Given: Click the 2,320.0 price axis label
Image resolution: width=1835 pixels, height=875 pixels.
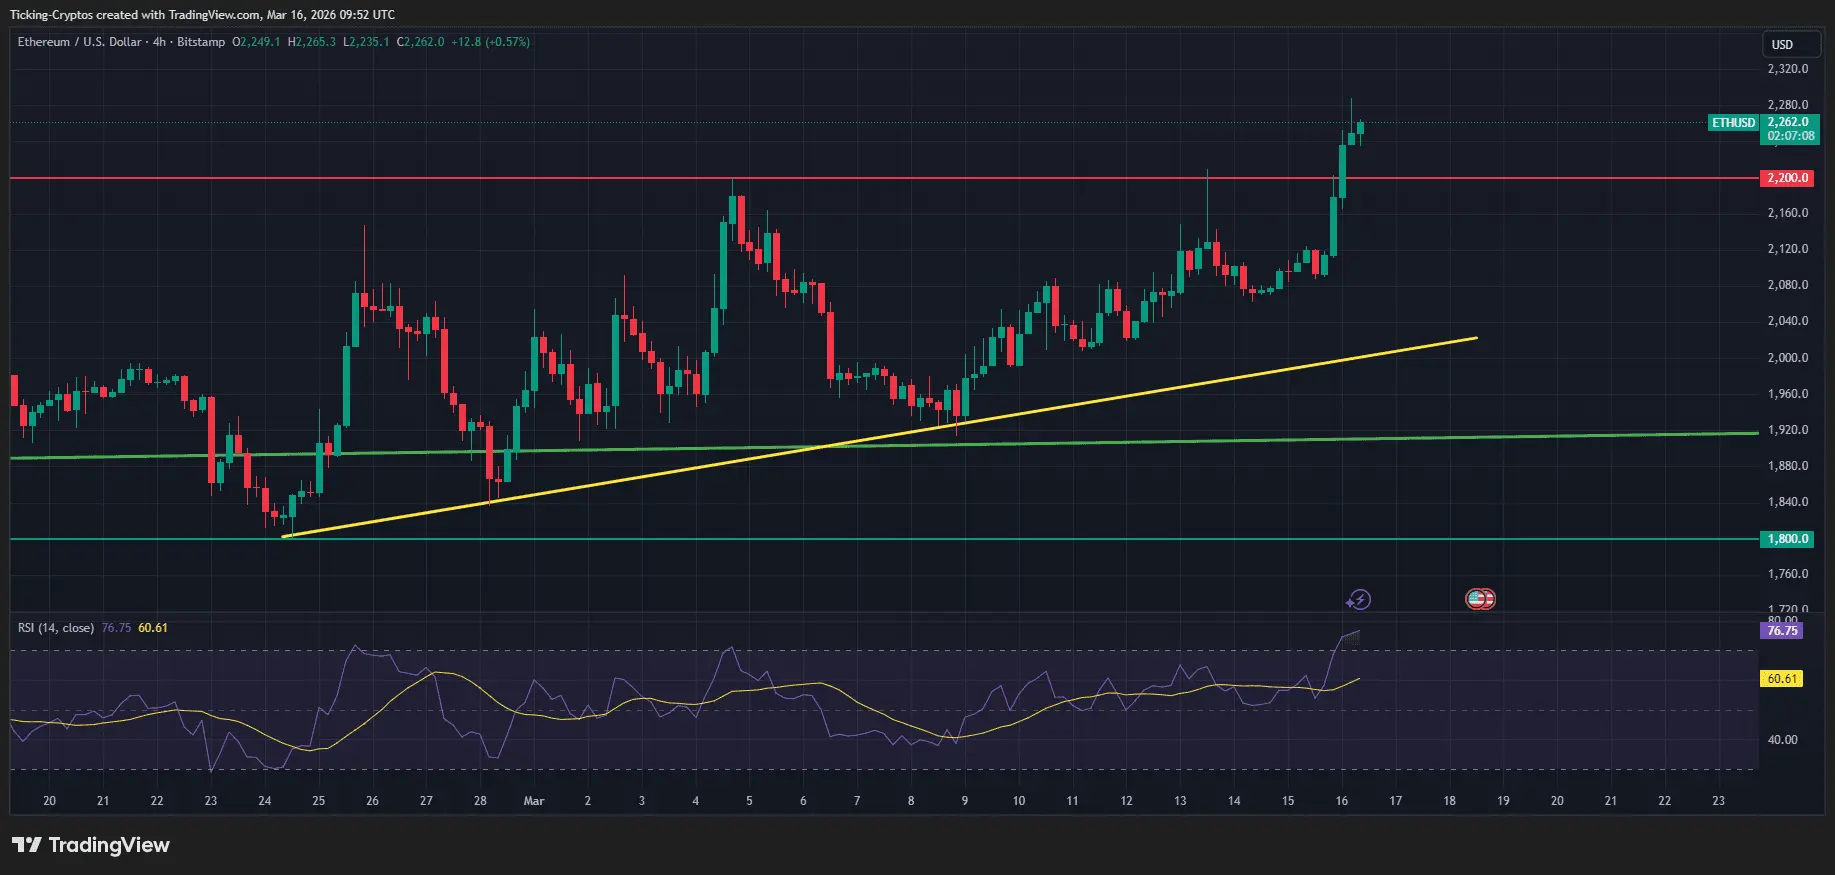Looking at the screenshot, I should point(1788,69).
